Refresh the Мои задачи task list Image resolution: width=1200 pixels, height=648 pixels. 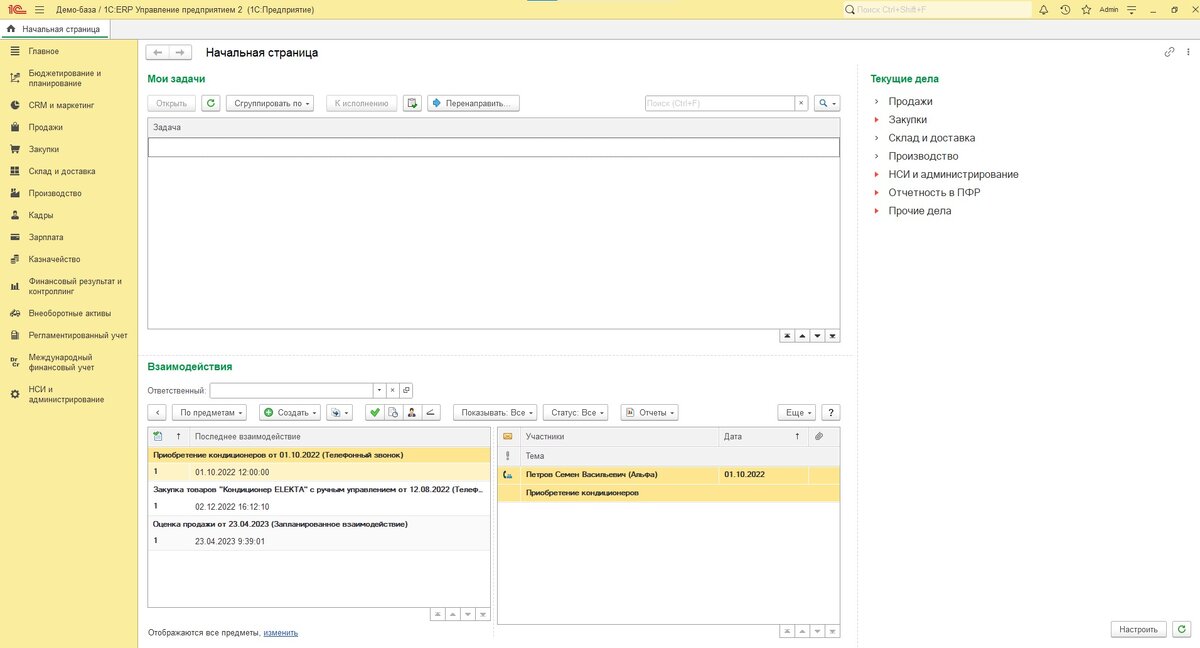click(210, 103)
